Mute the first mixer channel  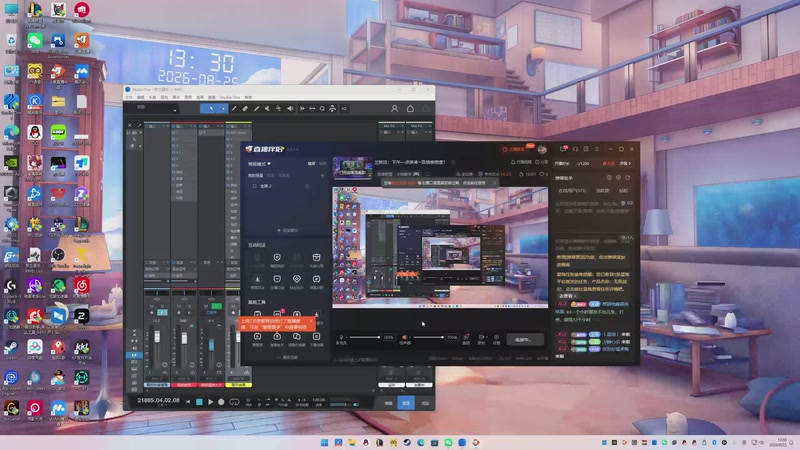[152, 306]
